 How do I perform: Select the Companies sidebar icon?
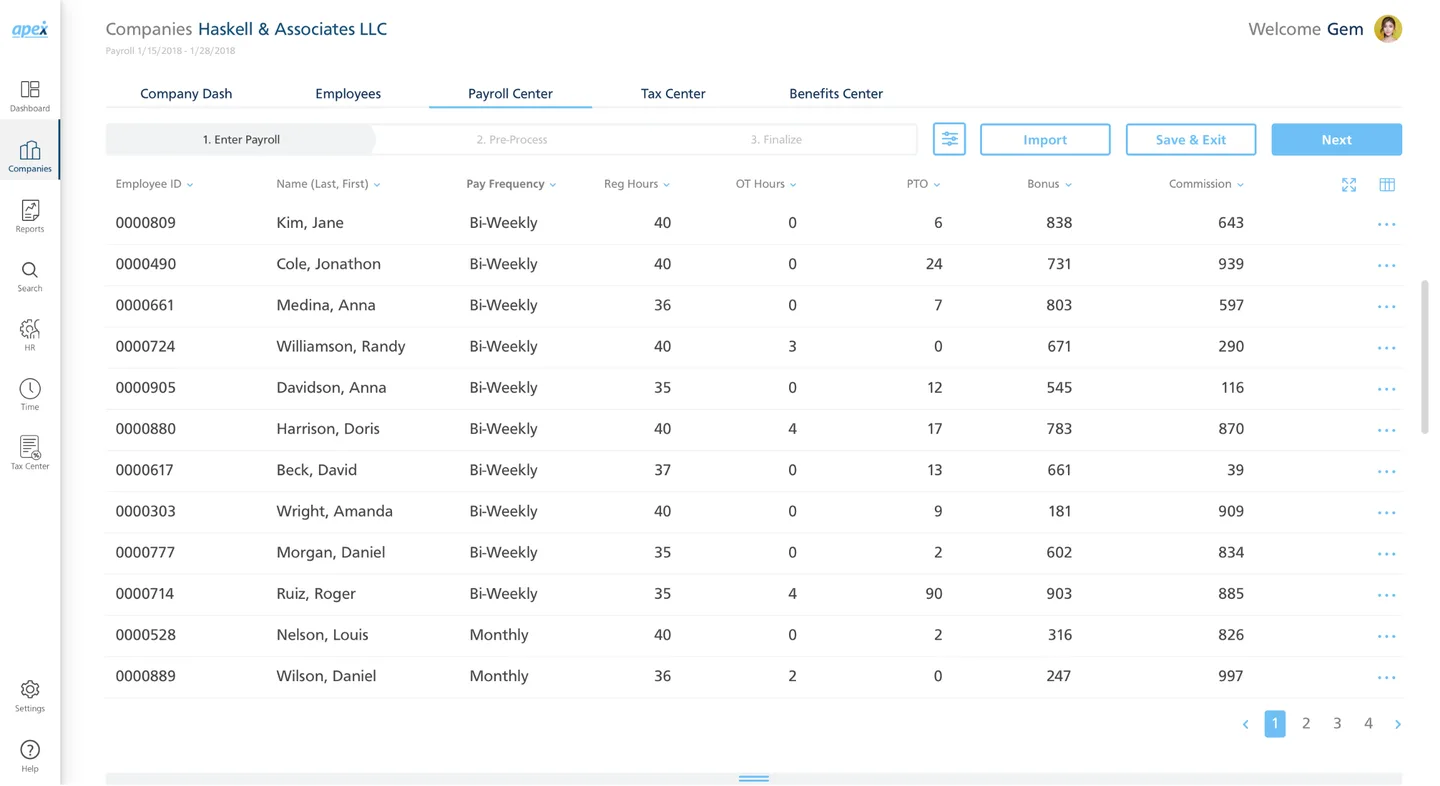coord(29,152)
